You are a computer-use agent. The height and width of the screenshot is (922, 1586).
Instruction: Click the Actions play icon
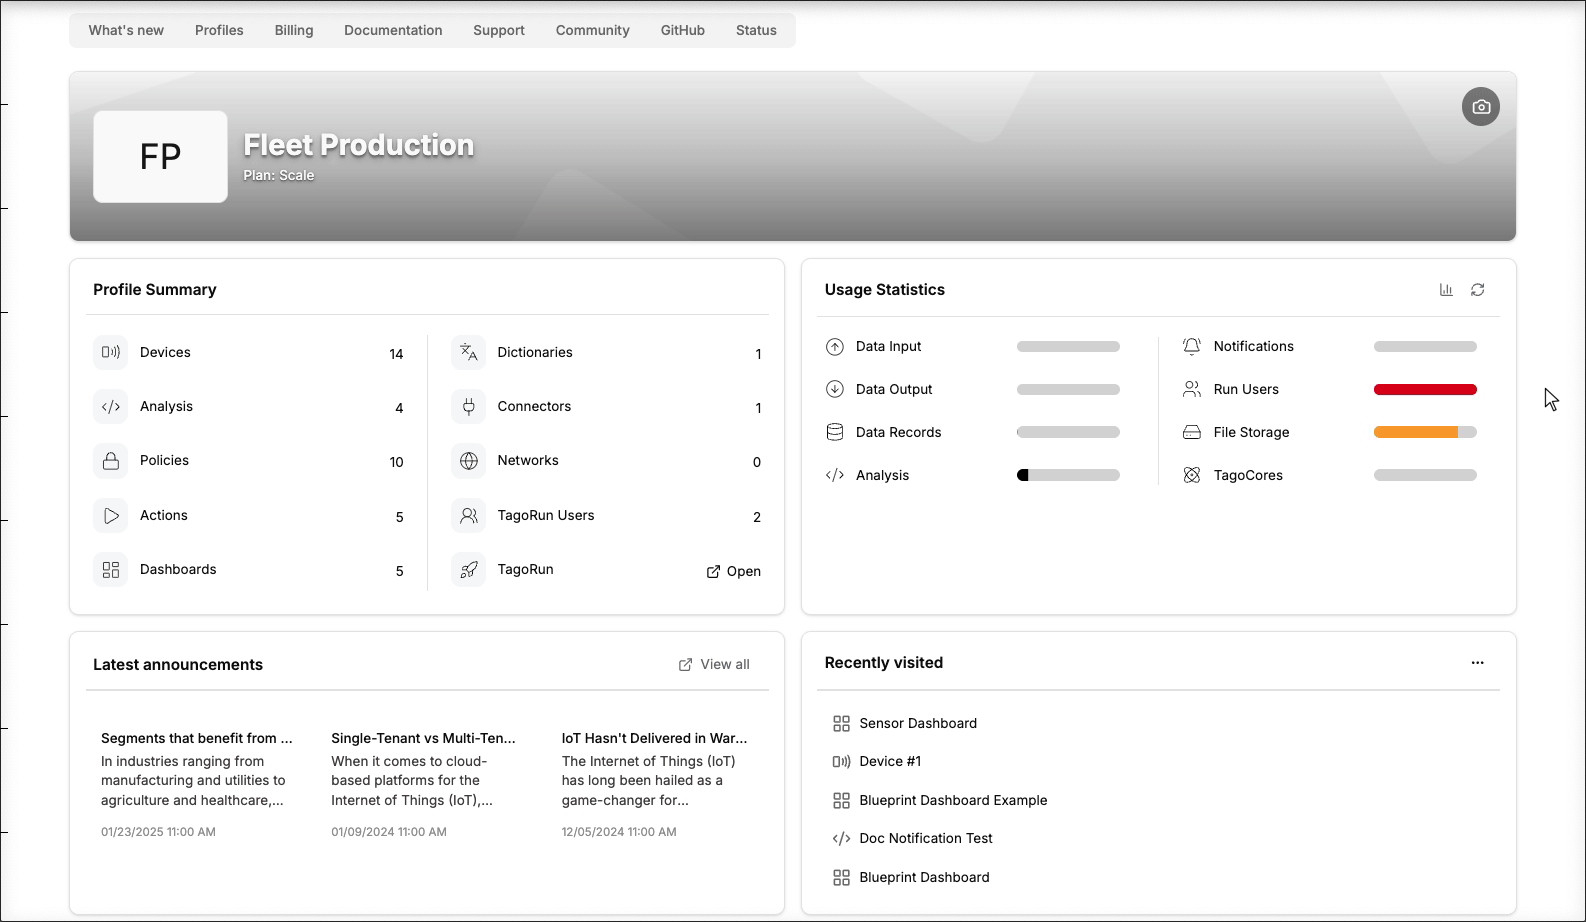click(111, 516)
